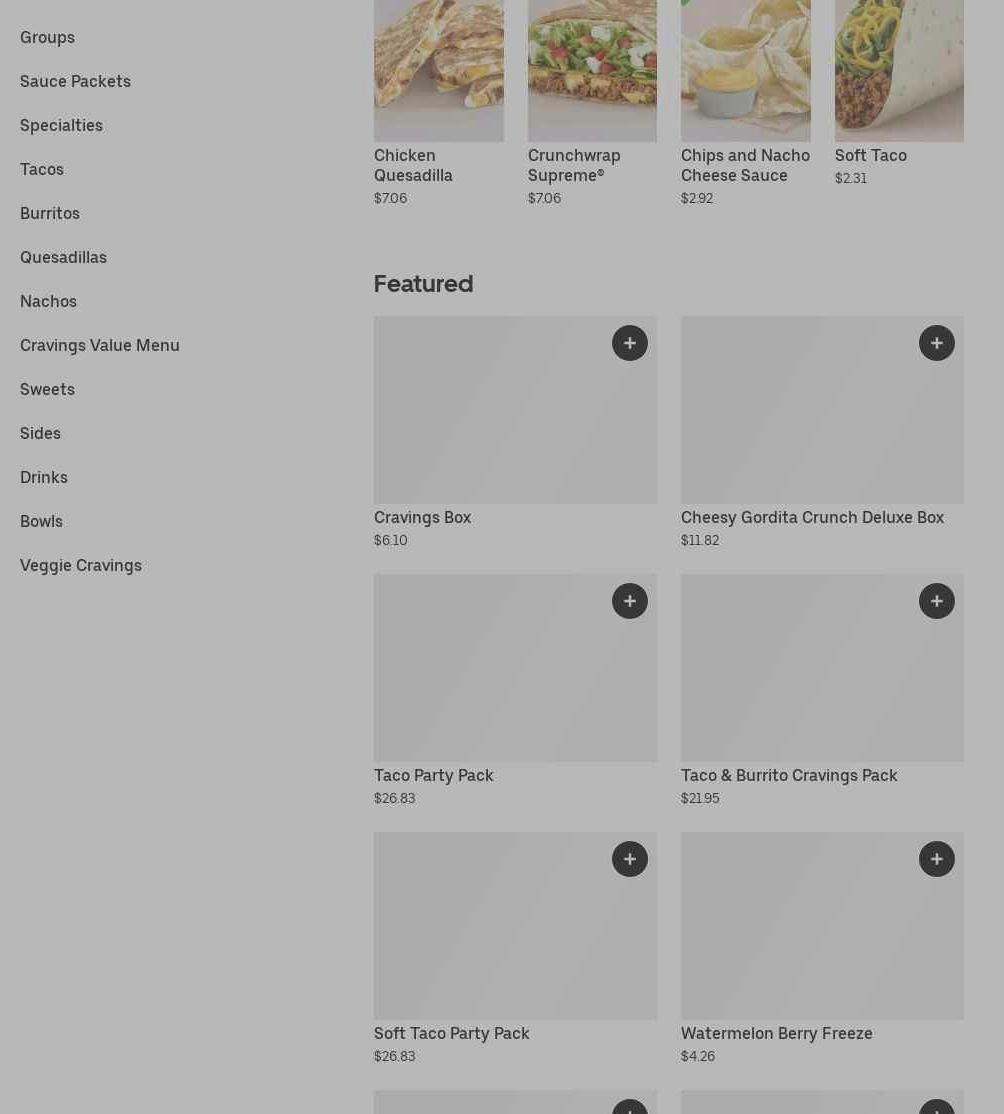The width and height of the screenshot is (1004, 1114).
Task: Go to Burritos category in sidebar
Action: [50, 213]
